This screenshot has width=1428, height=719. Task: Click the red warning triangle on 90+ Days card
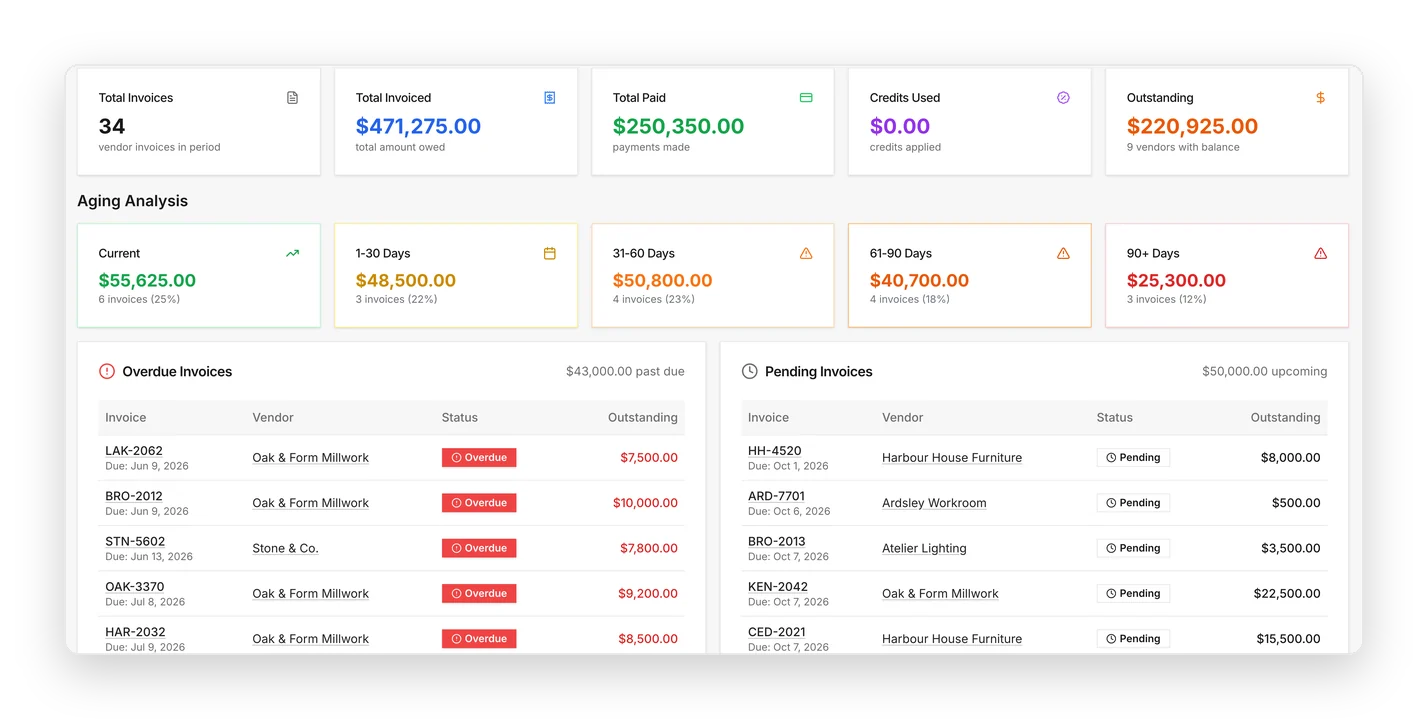(x=1320, y=254)
